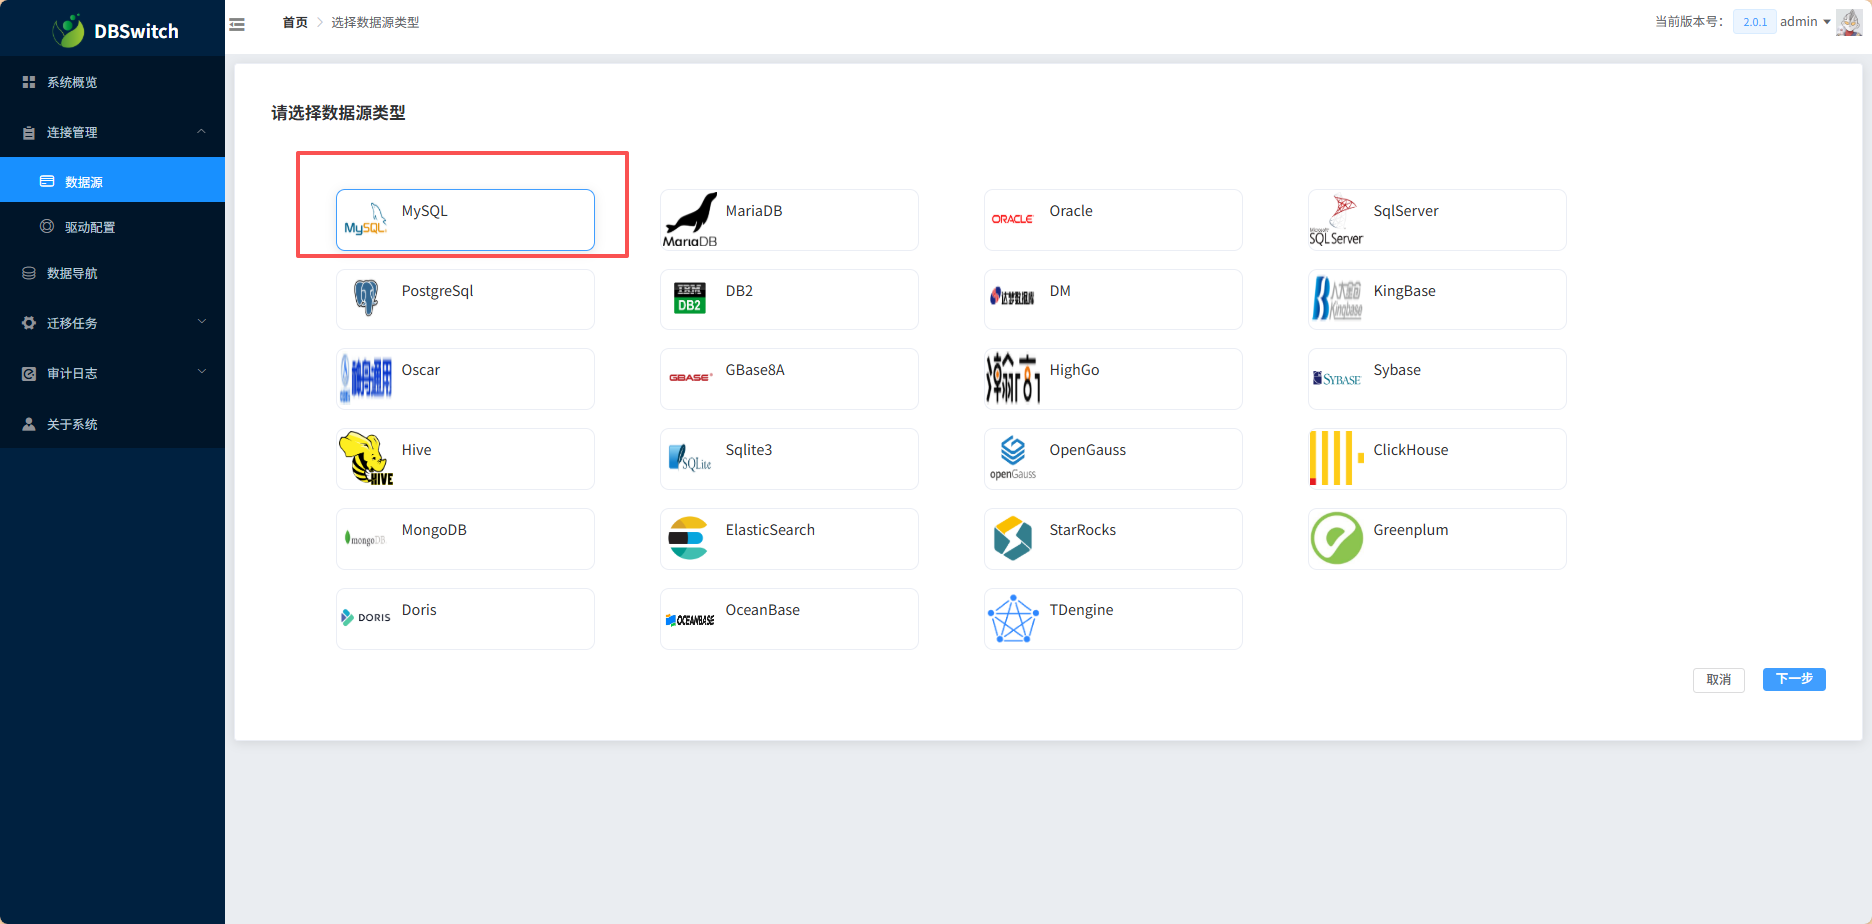Select the ClickHouse label text
This screenshot has width=1872, height=924.
pyautogui.click(x=1411, y=450)
